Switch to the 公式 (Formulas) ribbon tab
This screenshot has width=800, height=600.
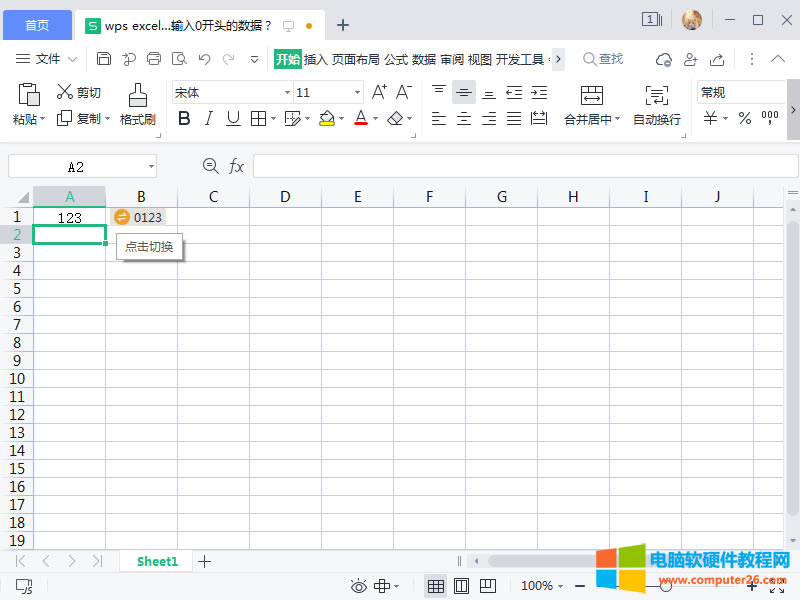396,59
